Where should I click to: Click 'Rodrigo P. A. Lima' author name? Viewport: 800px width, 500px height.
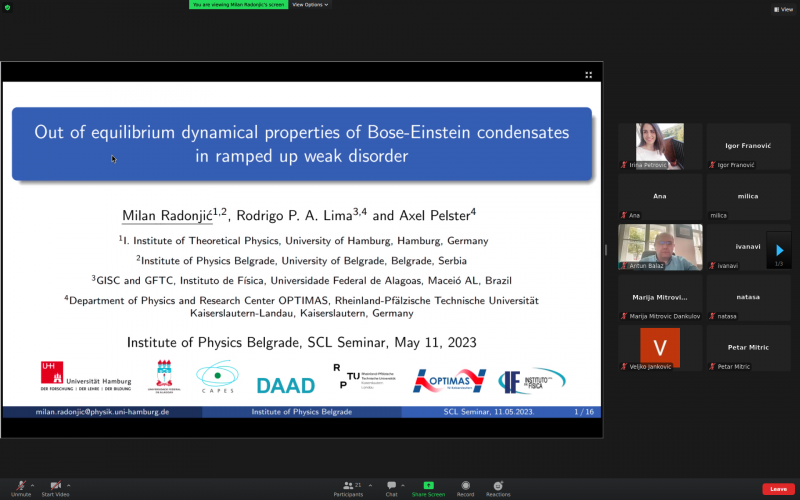294,216
